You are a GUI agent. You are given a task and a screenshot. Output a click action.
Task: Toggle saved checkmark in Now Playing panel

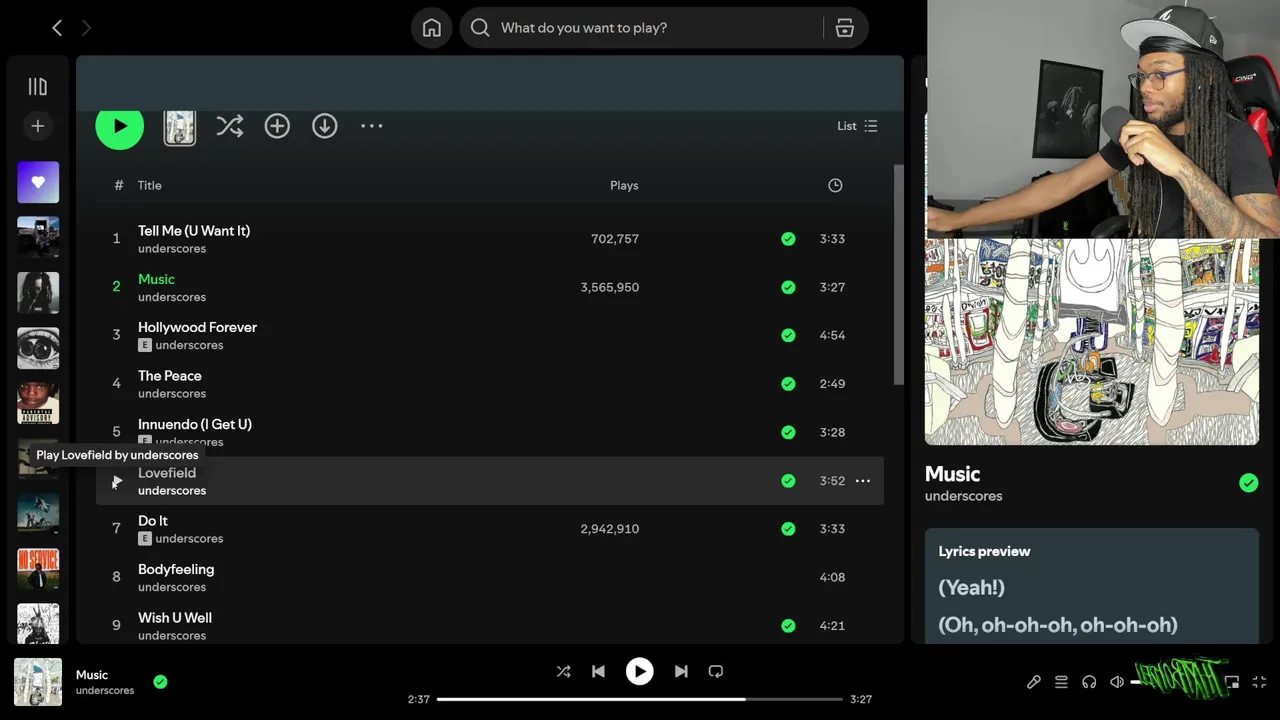coord(1249,483)
